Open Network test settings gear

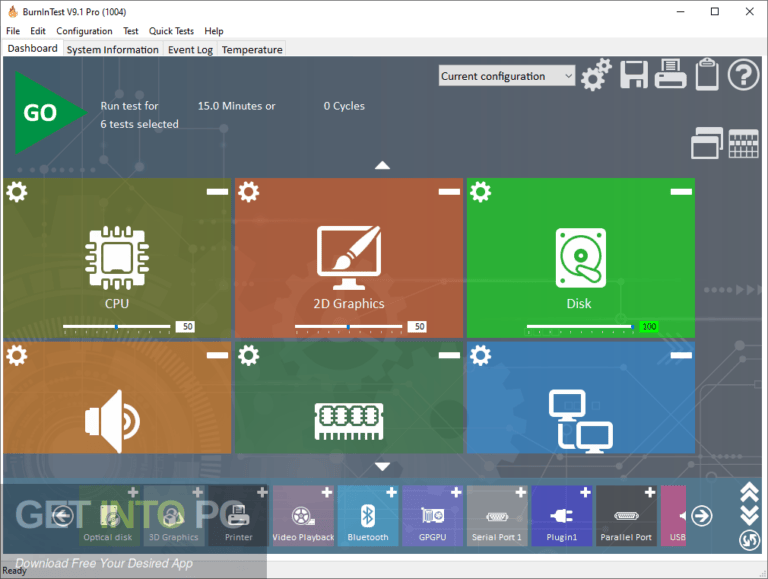click(480, 355)
